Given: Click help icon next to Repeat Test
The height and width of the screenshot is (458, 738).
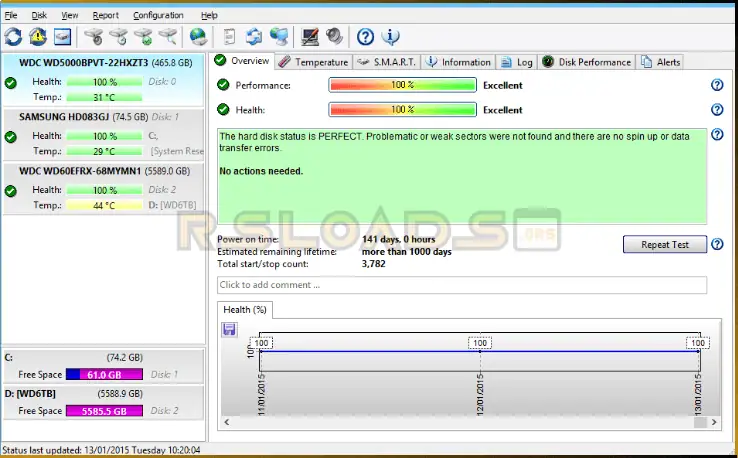Looking at the screenshot, I should (717, 244).
